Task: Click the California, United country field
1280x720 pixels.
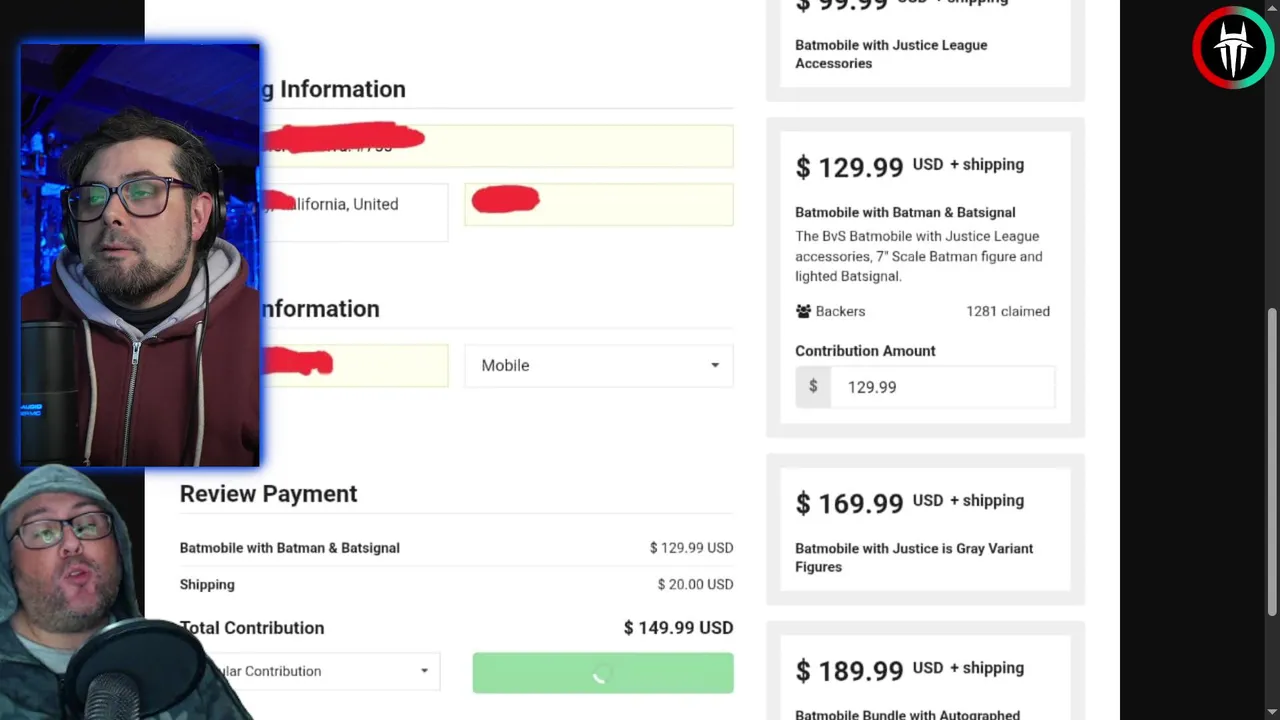Action: (x=354, y=204)
